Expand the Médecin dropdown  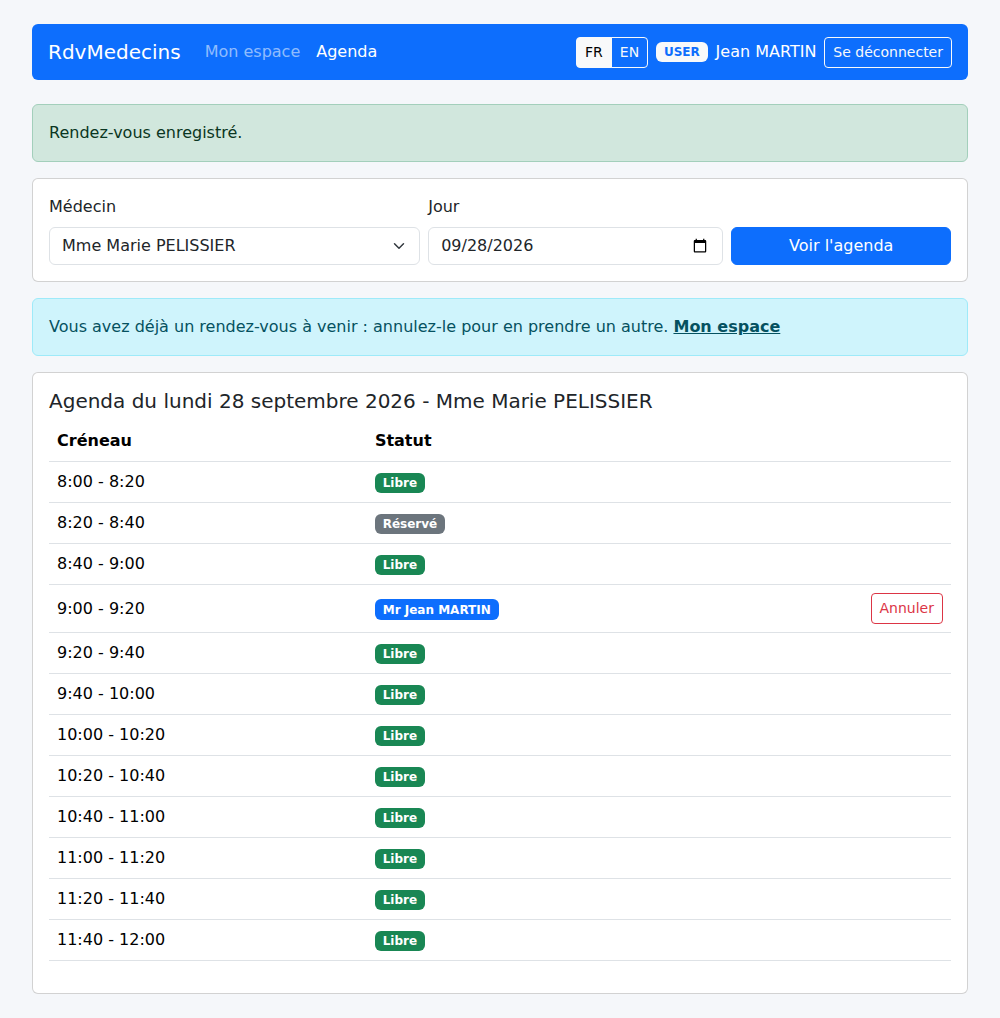click(234, 246)
